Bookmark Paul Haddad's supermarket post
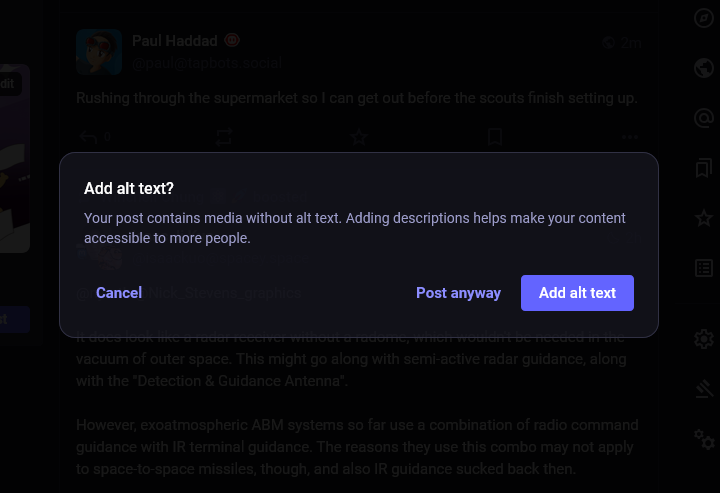The width and height of the screenshot is (720, 493). click(x=494, y=137)
